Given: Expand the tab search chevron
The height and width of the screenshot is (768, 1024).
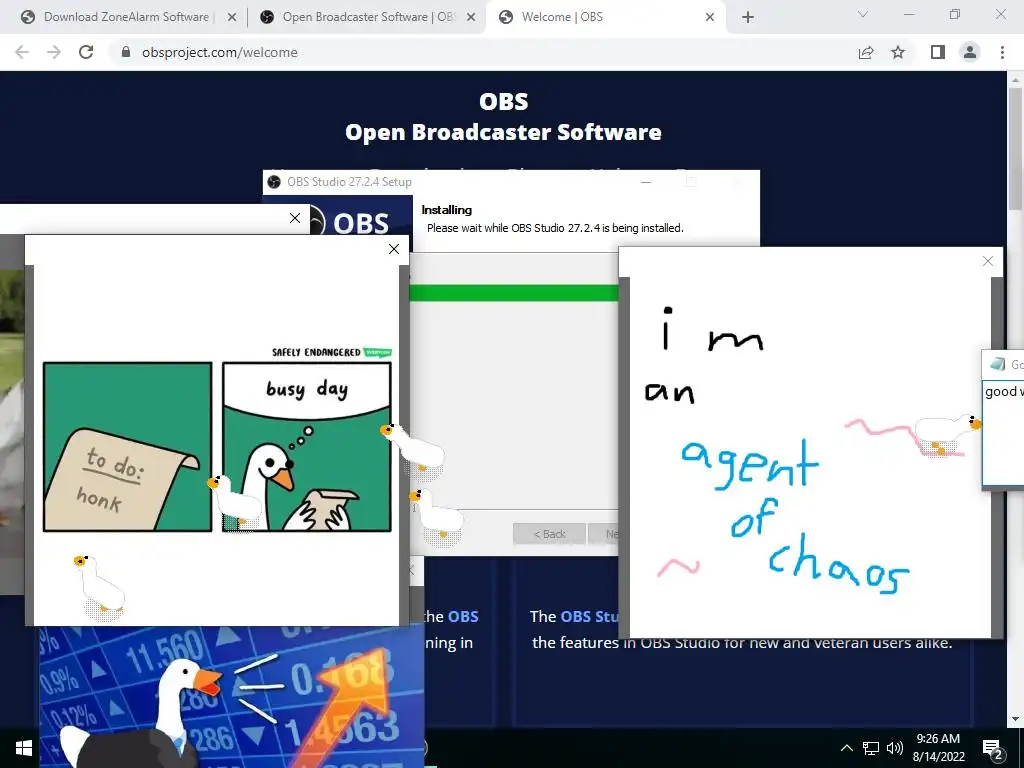Looking at the screenshot, I should coord(863,14).
